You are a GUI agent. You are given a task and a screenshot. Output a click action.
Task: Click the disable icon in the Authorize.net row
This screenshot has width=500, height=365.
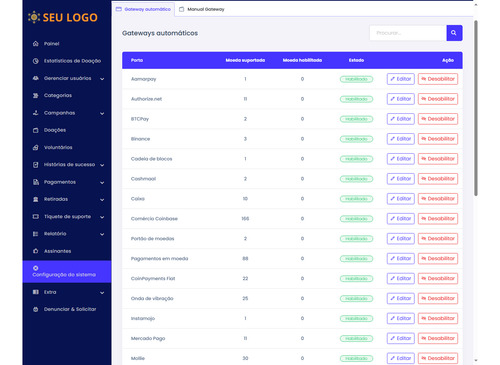pos(424,99)
